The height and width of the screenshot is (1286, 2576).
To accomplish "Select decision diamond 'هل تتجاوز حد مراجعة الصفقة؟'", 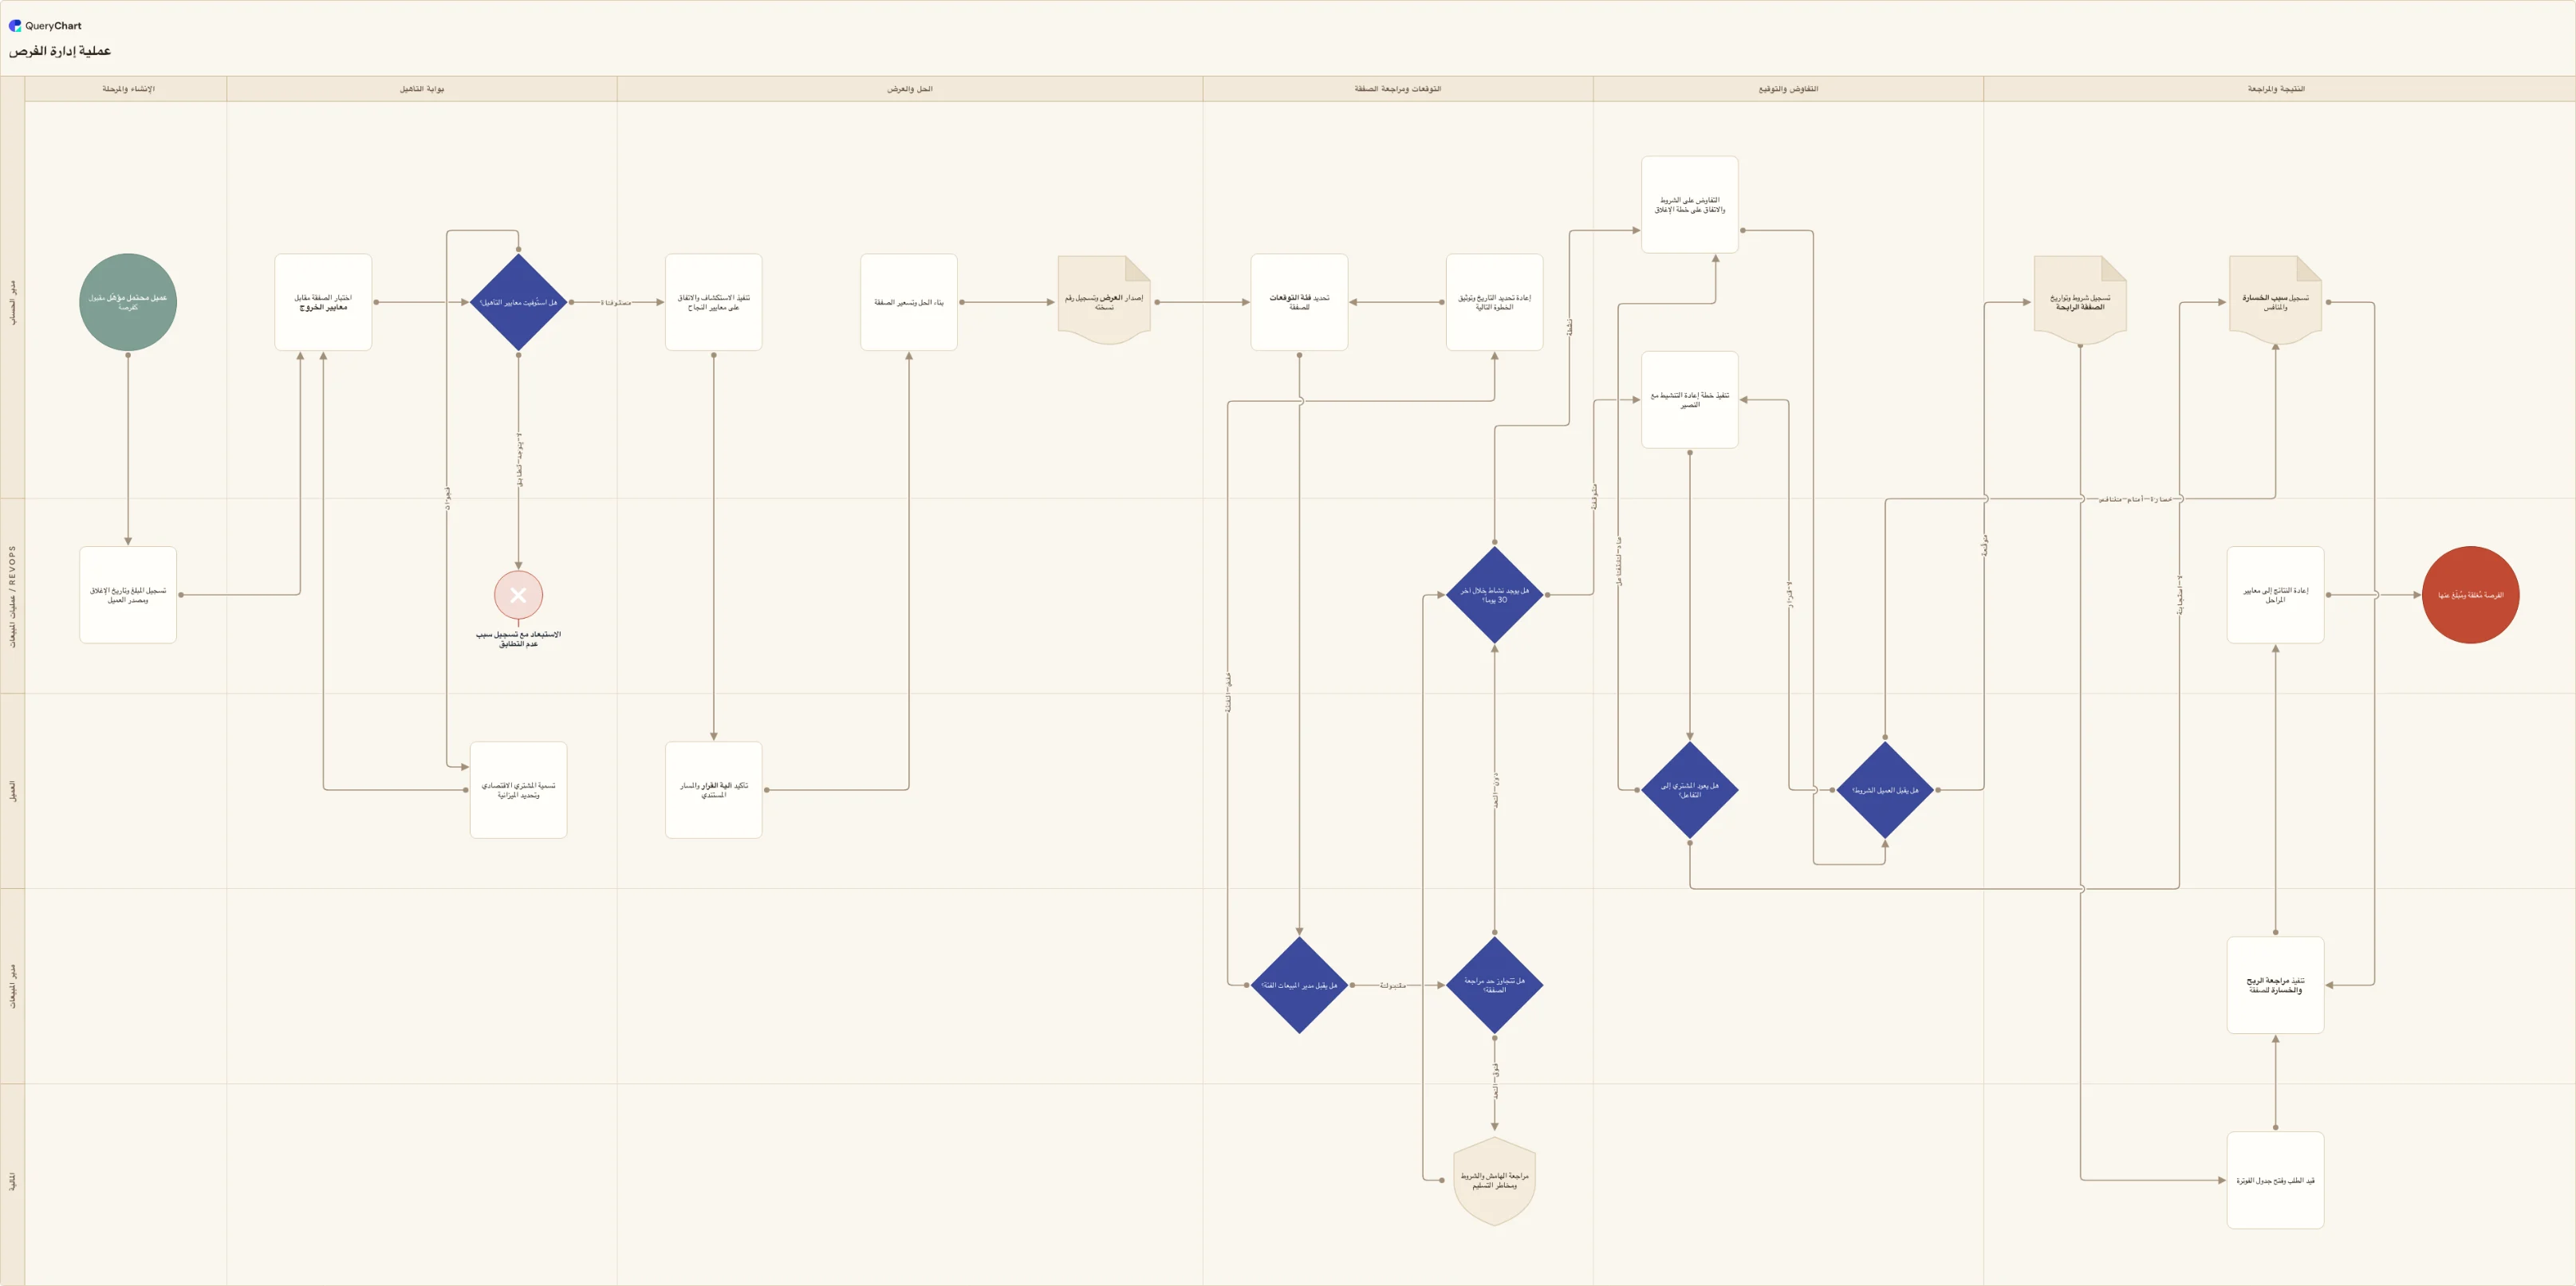I will (x=1494, y=985).
